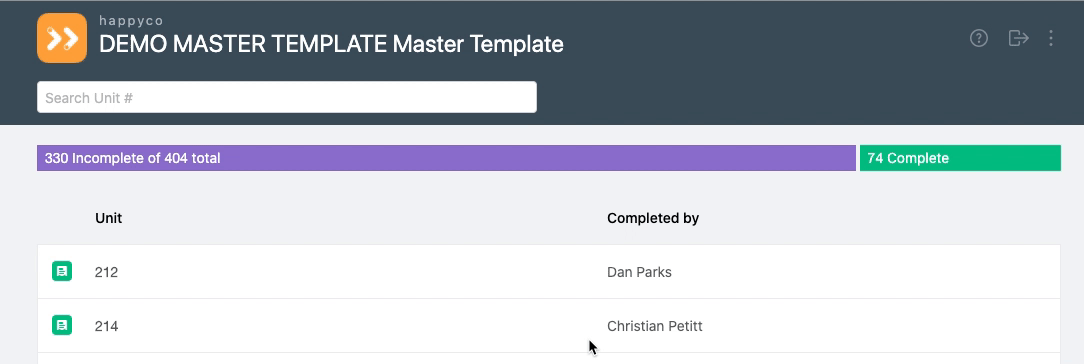Click the green report icon for unit 214
Image resolution: width=1084 pixels, height=364 pixels.
tap(62, 325)
